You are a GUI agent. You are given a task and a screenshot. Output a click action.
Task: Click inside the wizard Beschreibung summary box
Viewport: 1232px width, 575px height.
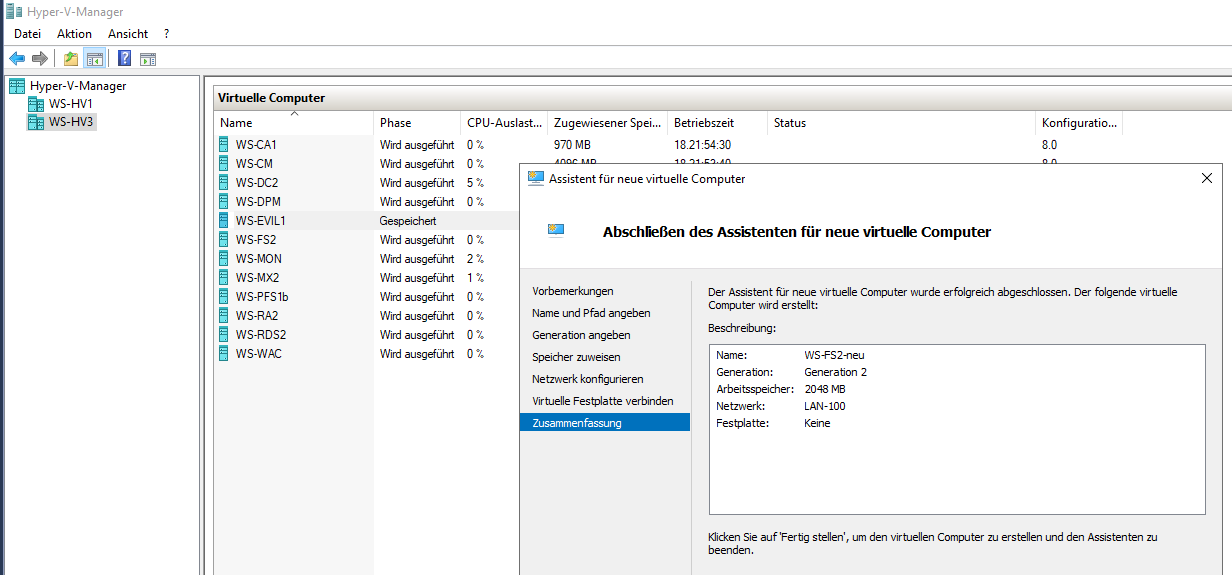pyautogui.click(x=957, y=429)
